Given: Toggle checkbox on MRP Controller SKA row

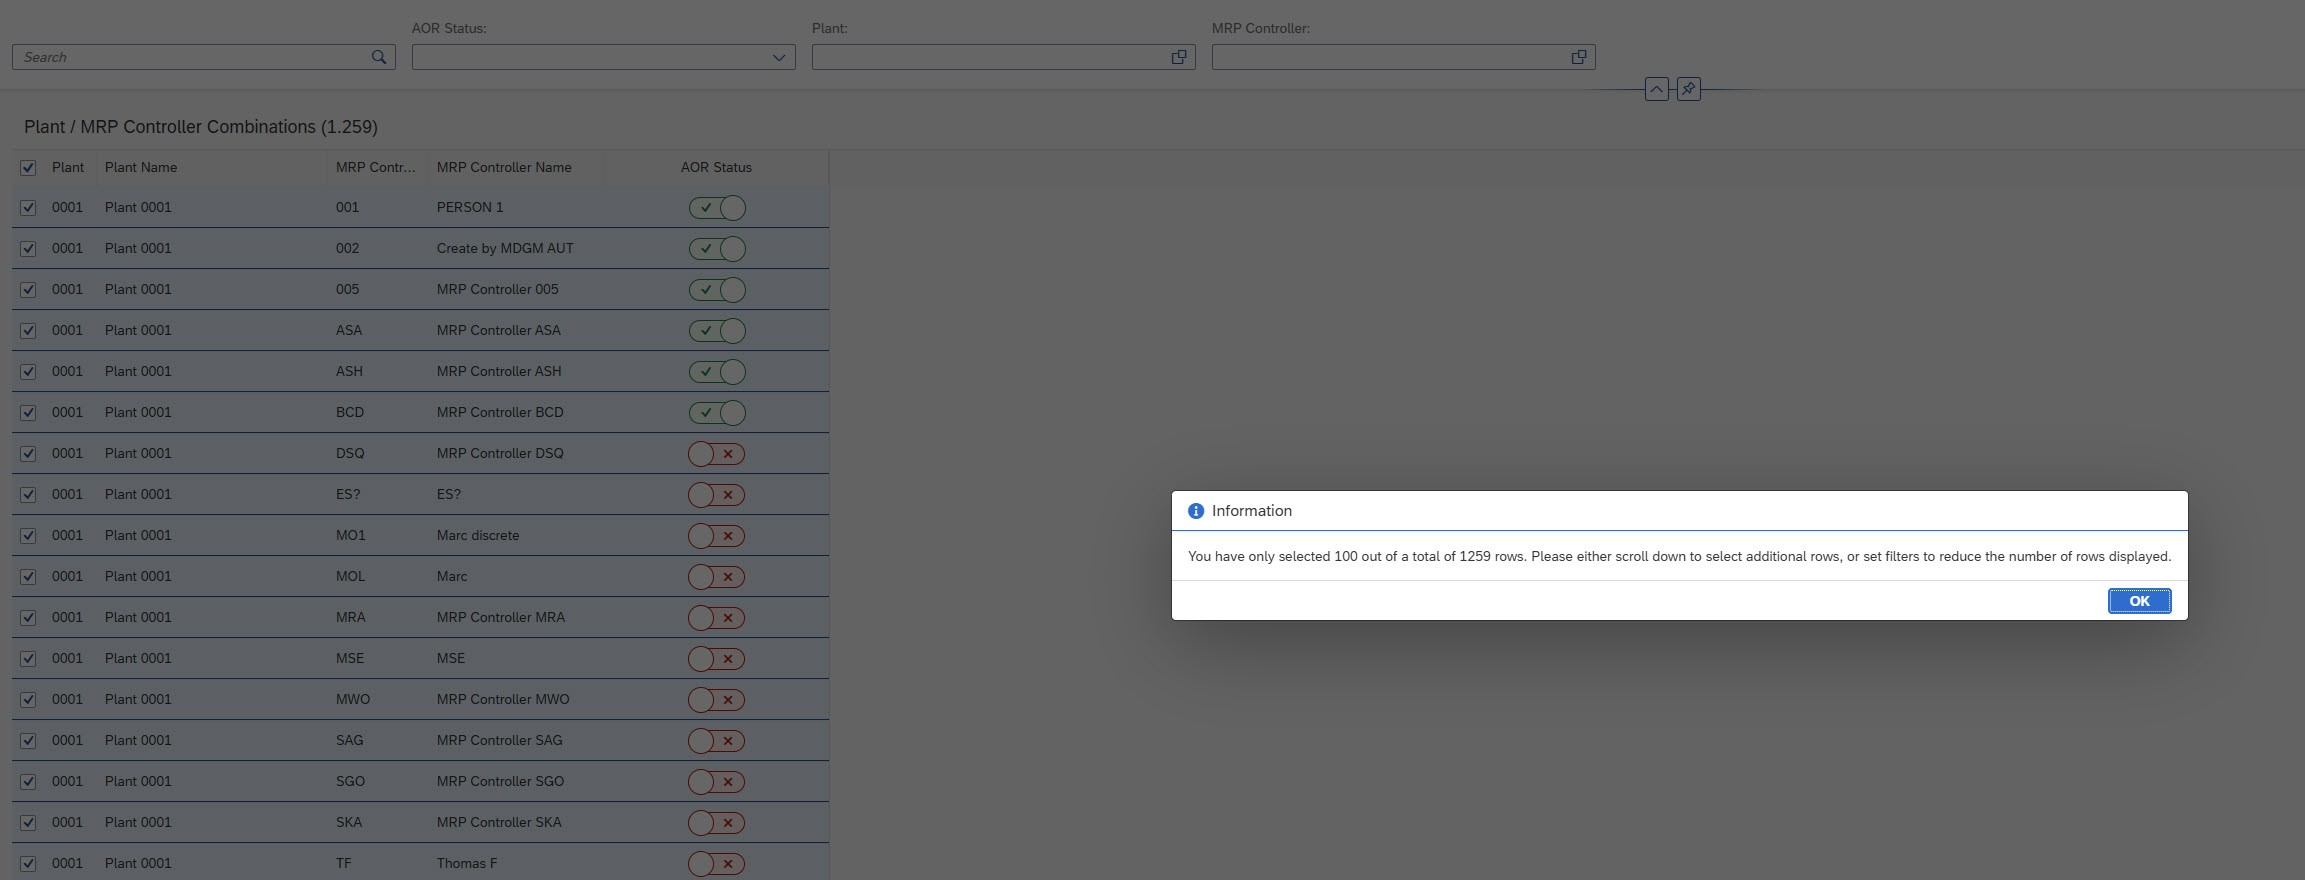Looking at the screenshot, I should click(x=28, y=823).
